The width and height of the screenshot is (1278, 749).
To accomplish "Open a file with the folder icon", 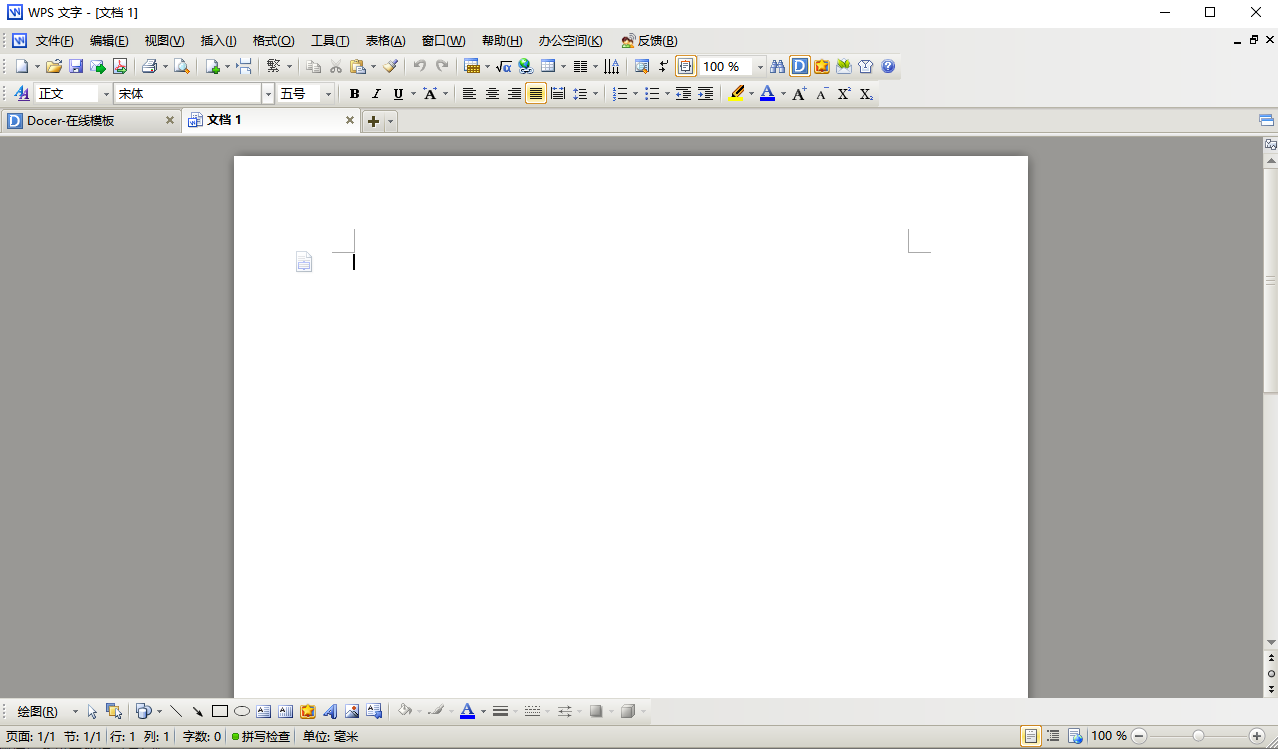I will (x=54, y=67).
